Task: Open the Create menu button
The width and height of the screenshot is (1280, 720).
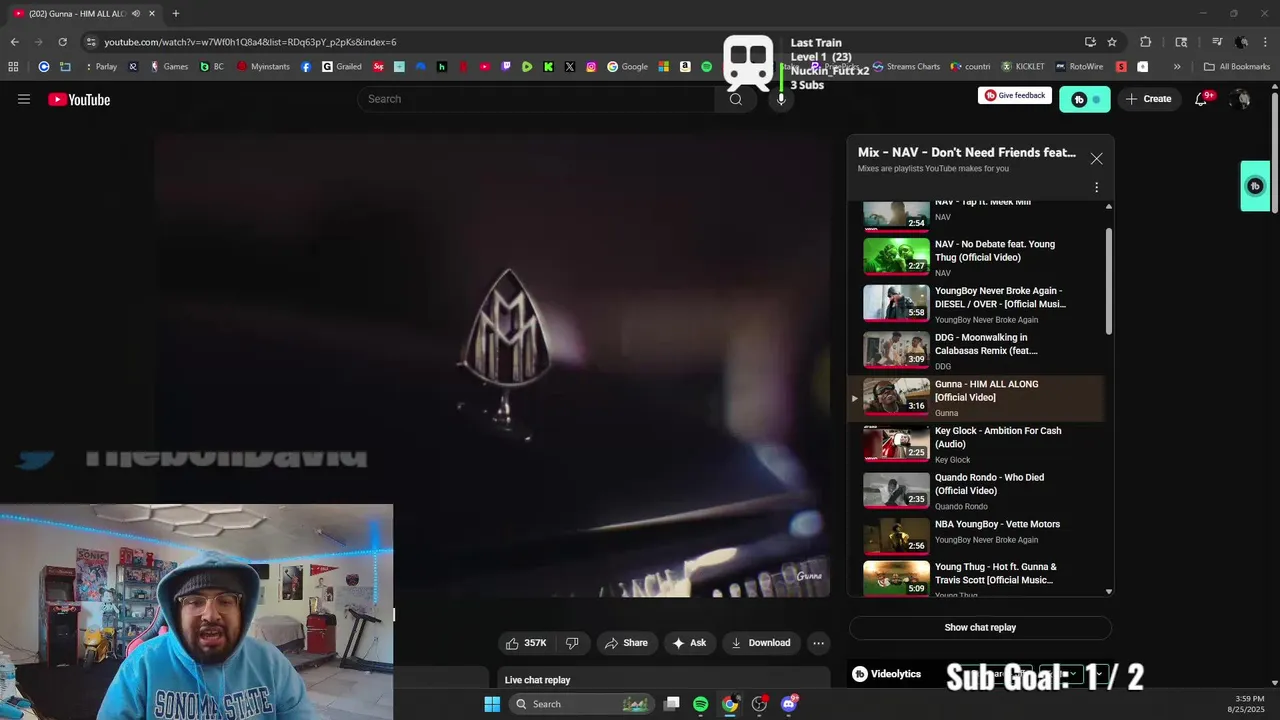Action: [x=1148, y=99]
